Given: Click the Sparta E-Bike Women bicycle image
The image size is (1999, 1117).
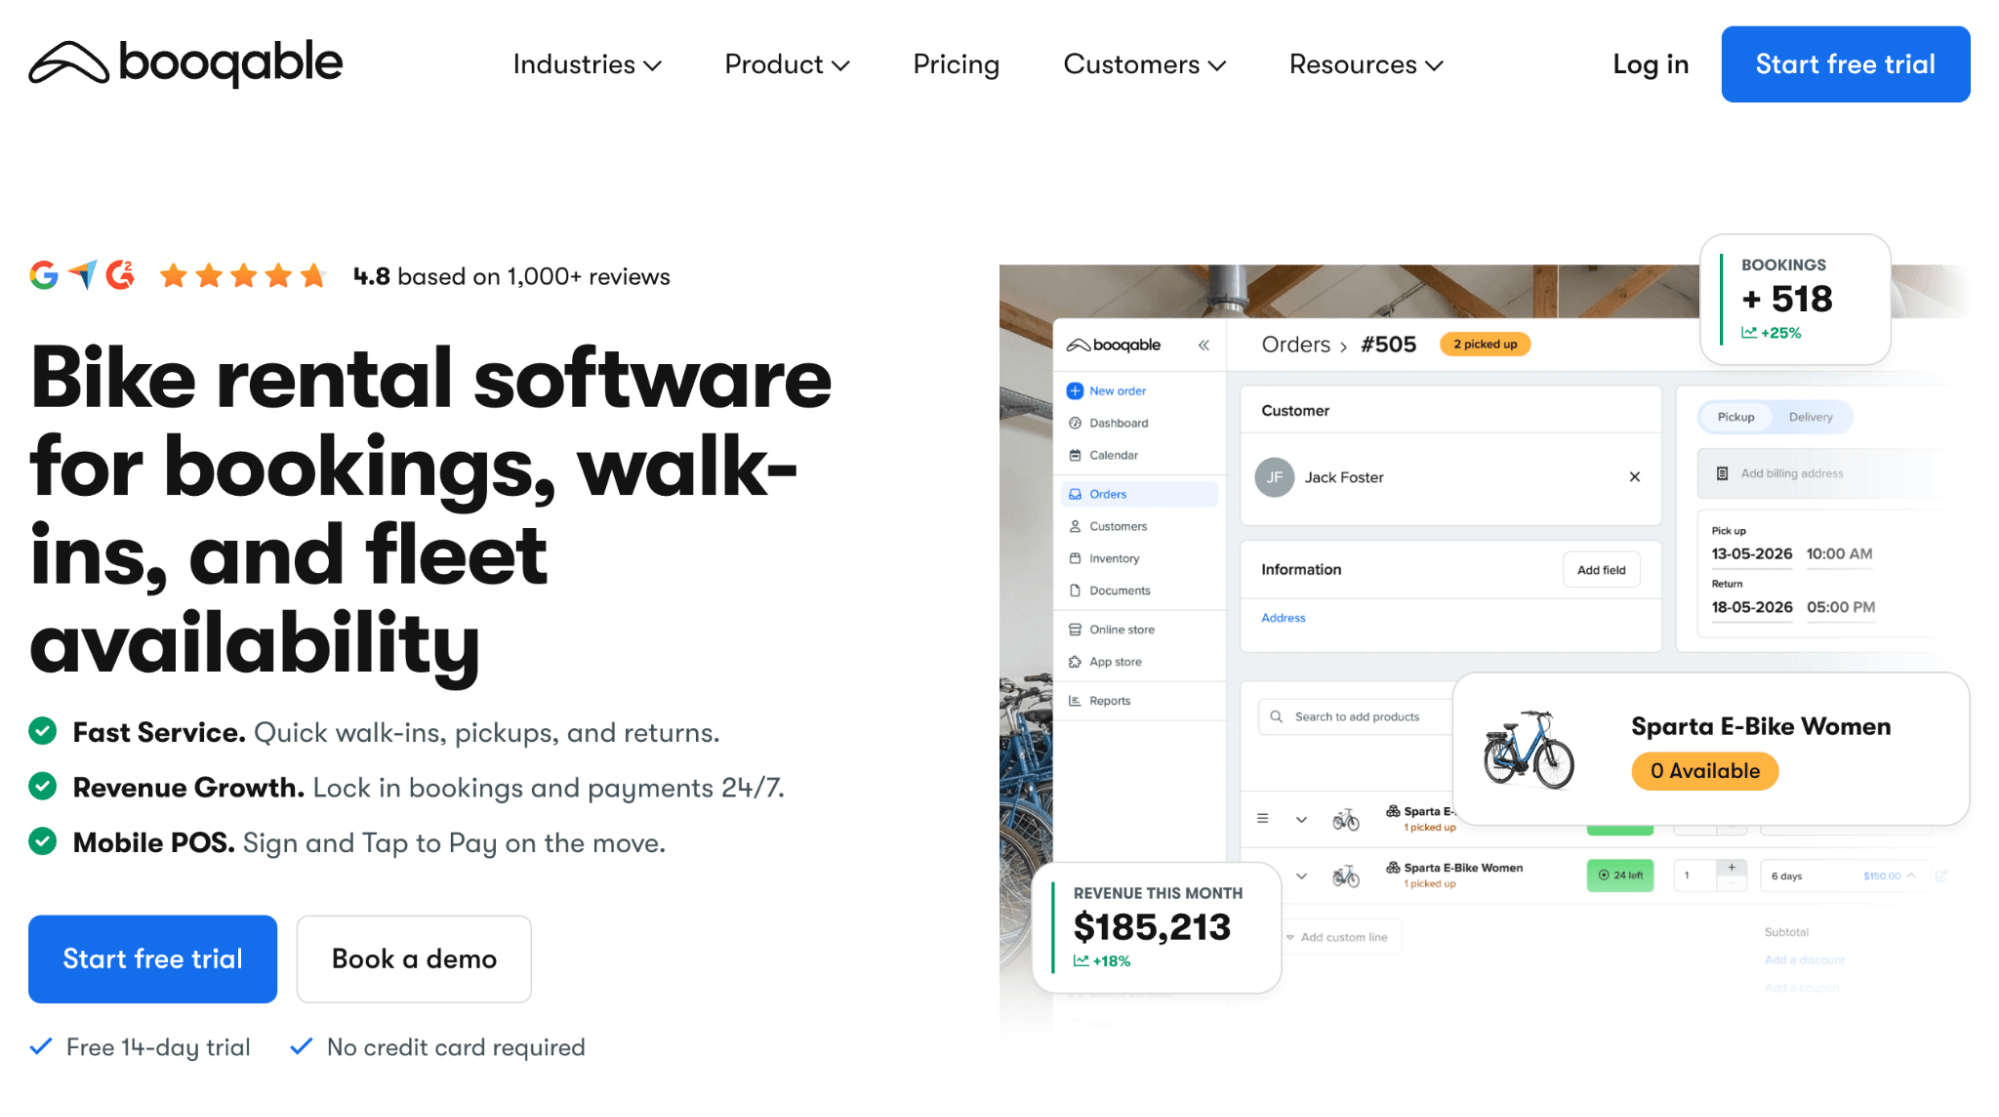Looking at the screenshot, I should click(1529, 749).
